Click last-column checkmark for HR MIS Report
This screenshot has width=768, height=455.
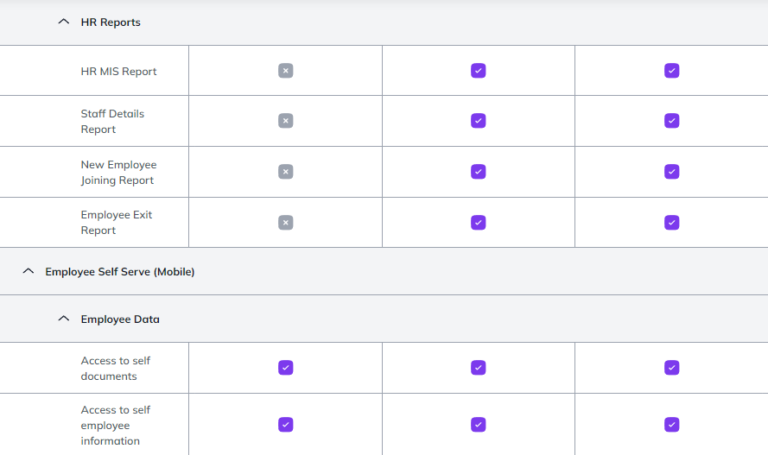point(671,71)
